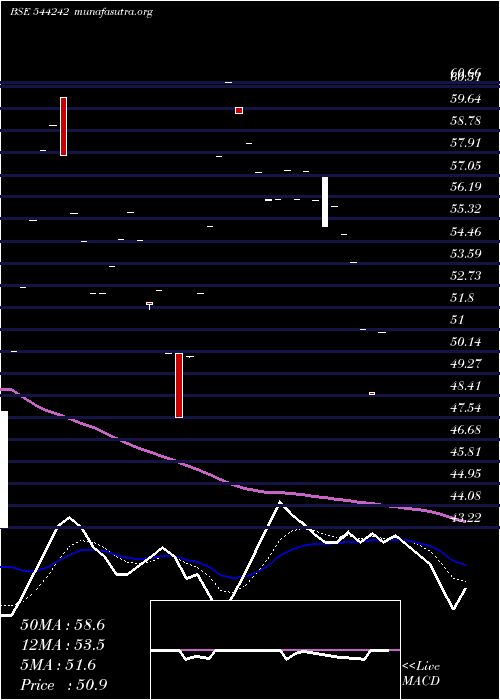The height and width of the screenshot is (700, 500).
Task: Click the 58.78 price axis label
Action: (x=466, y=121)
